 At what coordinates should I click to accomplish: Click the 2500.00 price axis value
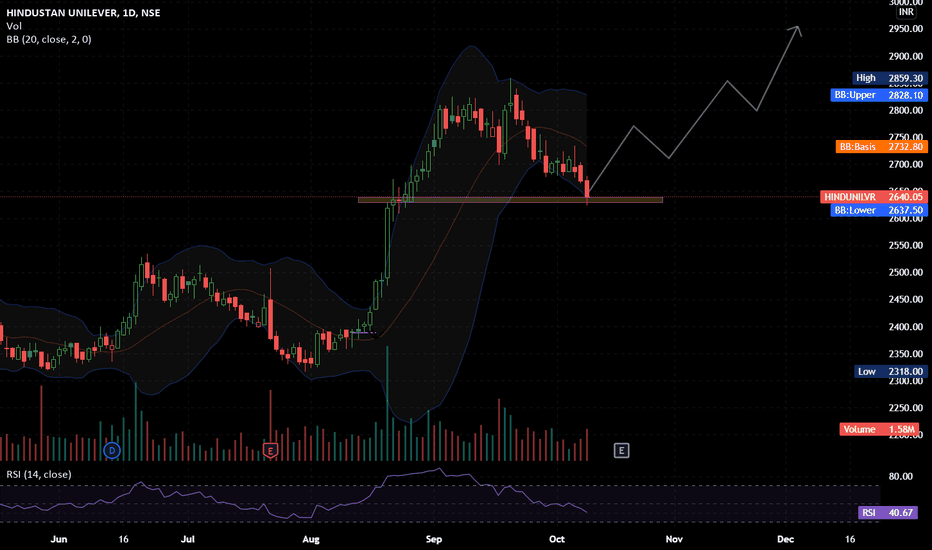tap(906, 272)
